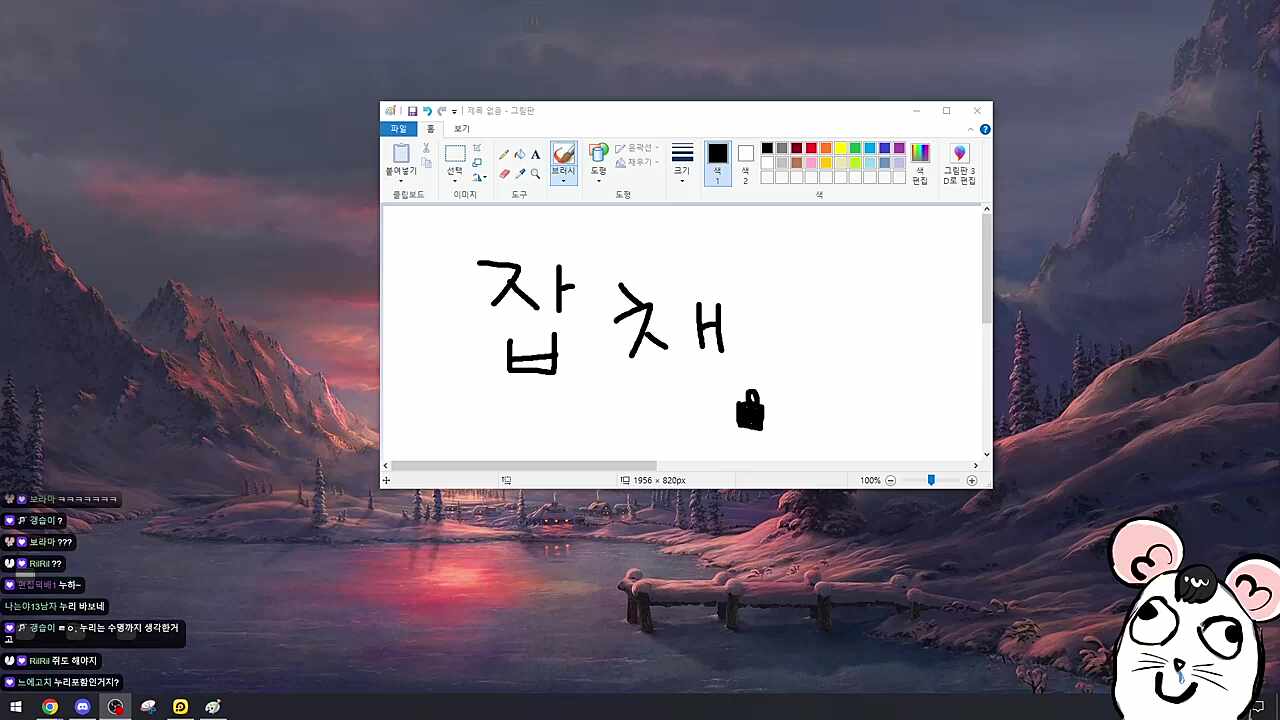Screen dimensions: 1280x720
Task: Open the File (파일) menu
Action: tap(399, 129)
